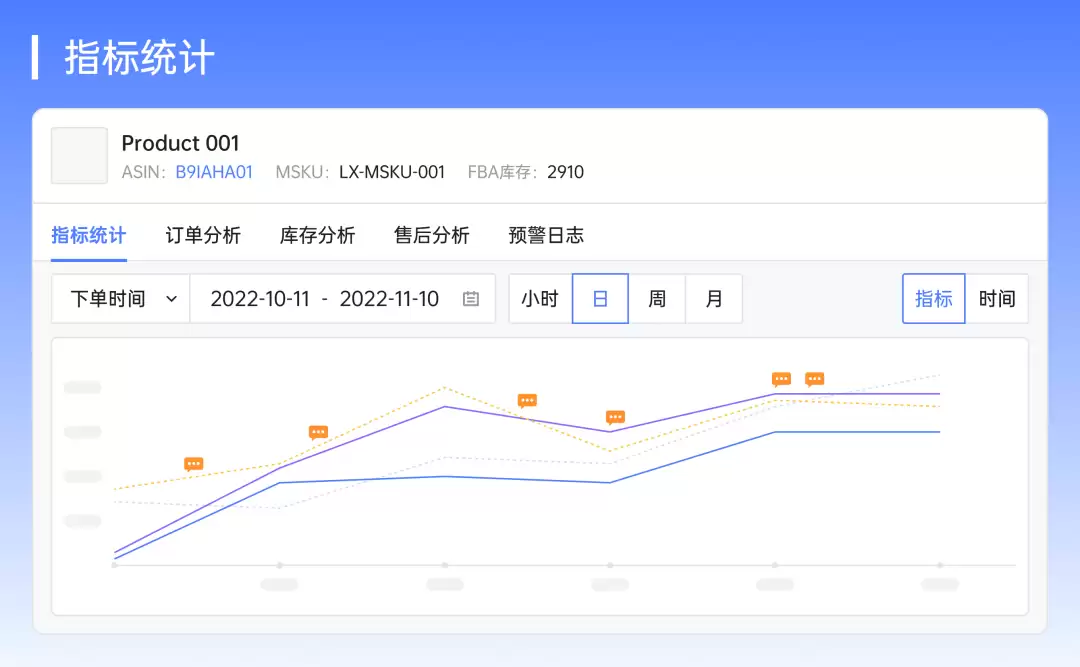
Task: Expand the 下单时间 dropdown
Action: [120, 299]
